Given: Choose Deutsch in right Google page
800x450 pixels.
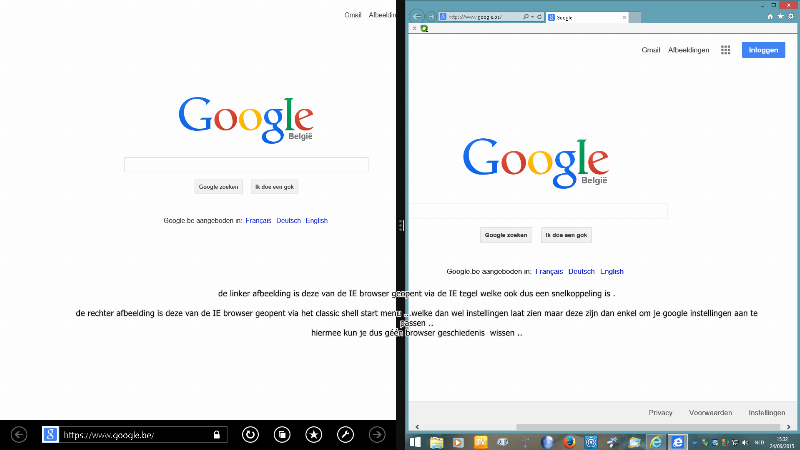Looking at the screenshot, I should tap(581, 271).
